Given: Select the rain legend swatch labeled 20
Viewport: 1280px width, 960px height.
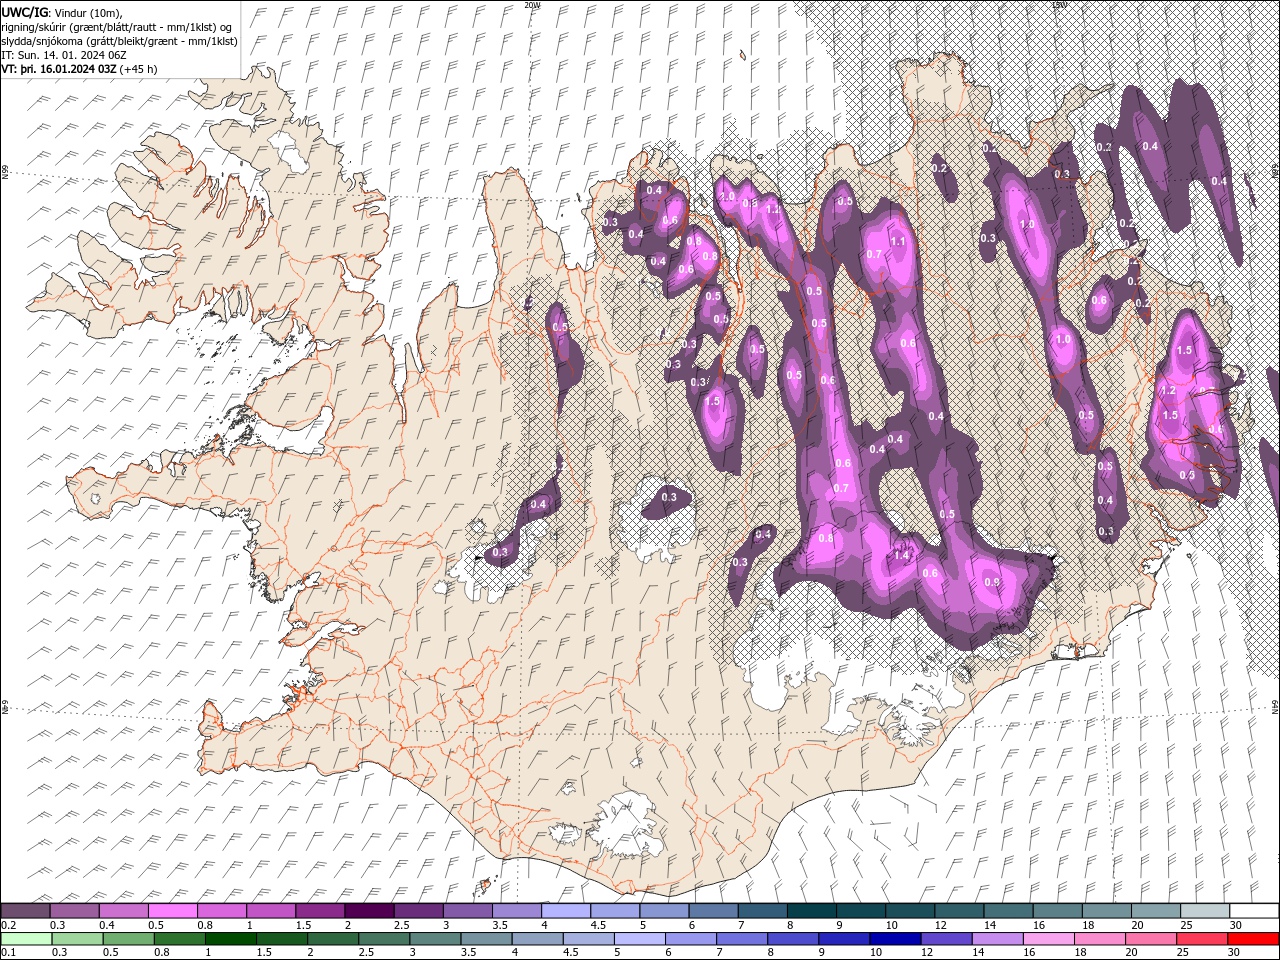Looking at the screenshot, I should click(1150, 939).
